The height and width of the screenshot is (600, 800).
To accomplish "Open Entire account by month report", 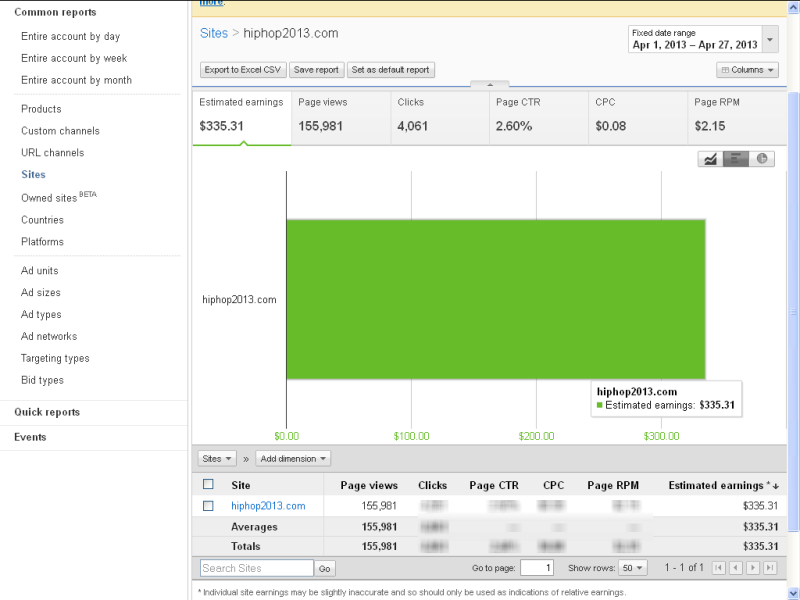I will click(77, 80).
